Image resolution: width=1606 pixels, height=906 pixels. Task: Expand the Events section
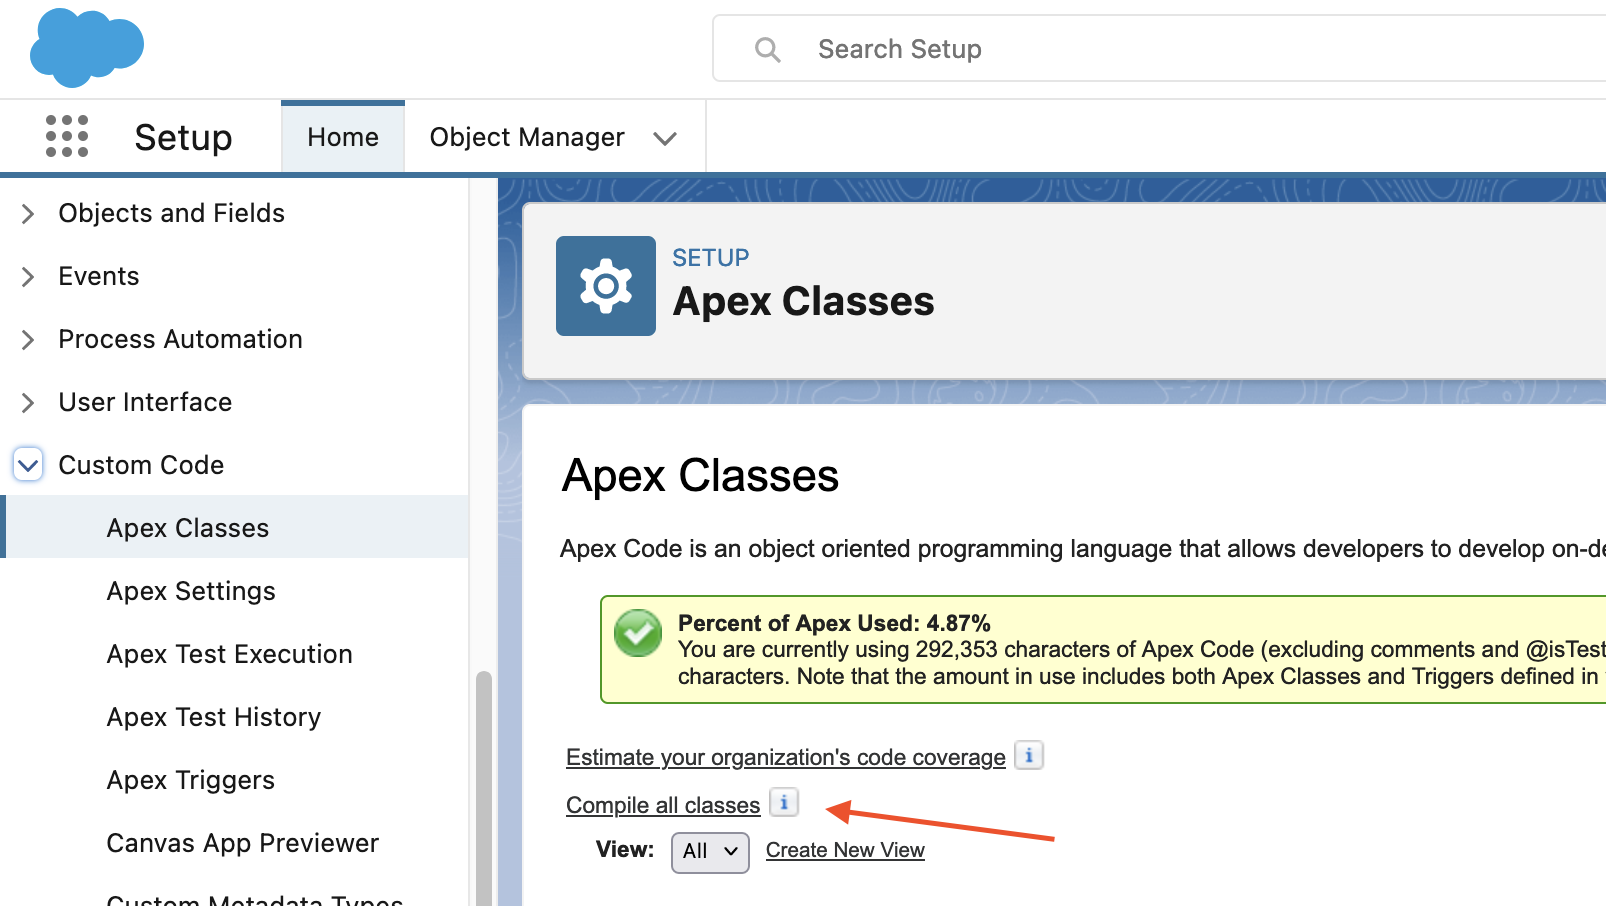[28, 276]
